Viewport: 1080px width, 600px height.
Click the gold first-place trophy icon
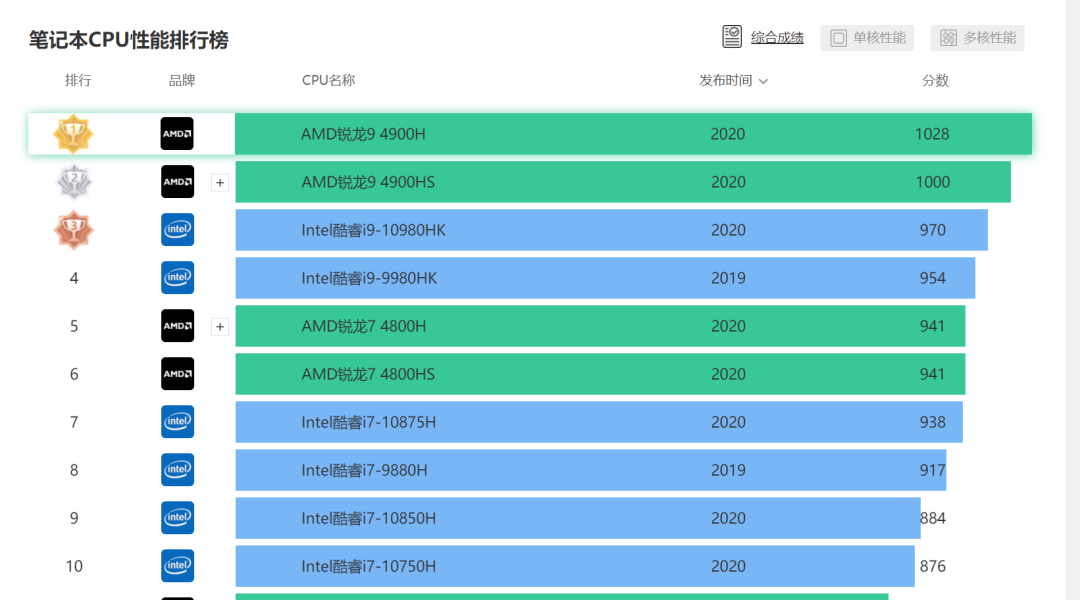(73, 134)
